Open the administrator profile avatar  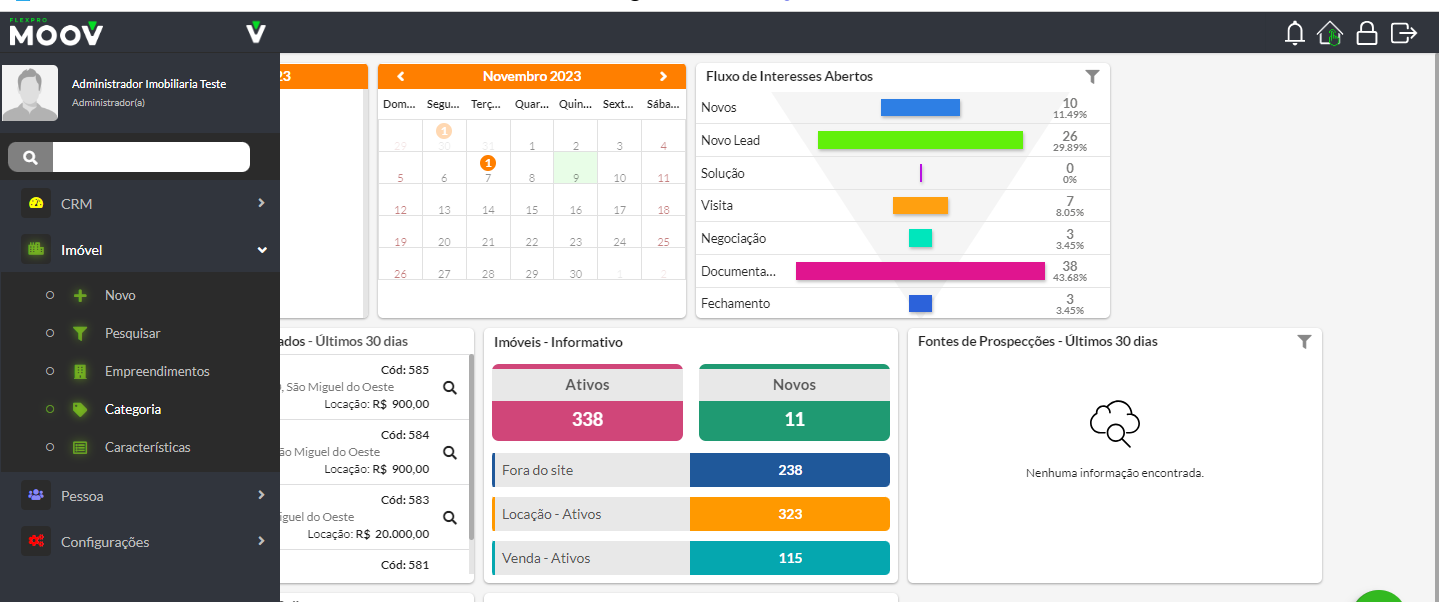30,93
